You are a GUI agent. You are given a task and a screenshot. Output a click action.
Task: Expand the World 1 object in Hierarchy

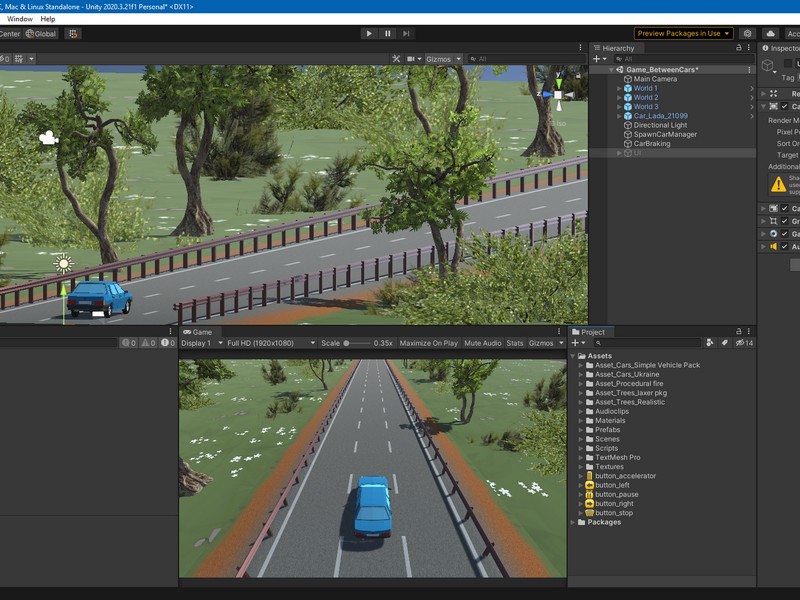pyautogui.click(x=619, y=88)
